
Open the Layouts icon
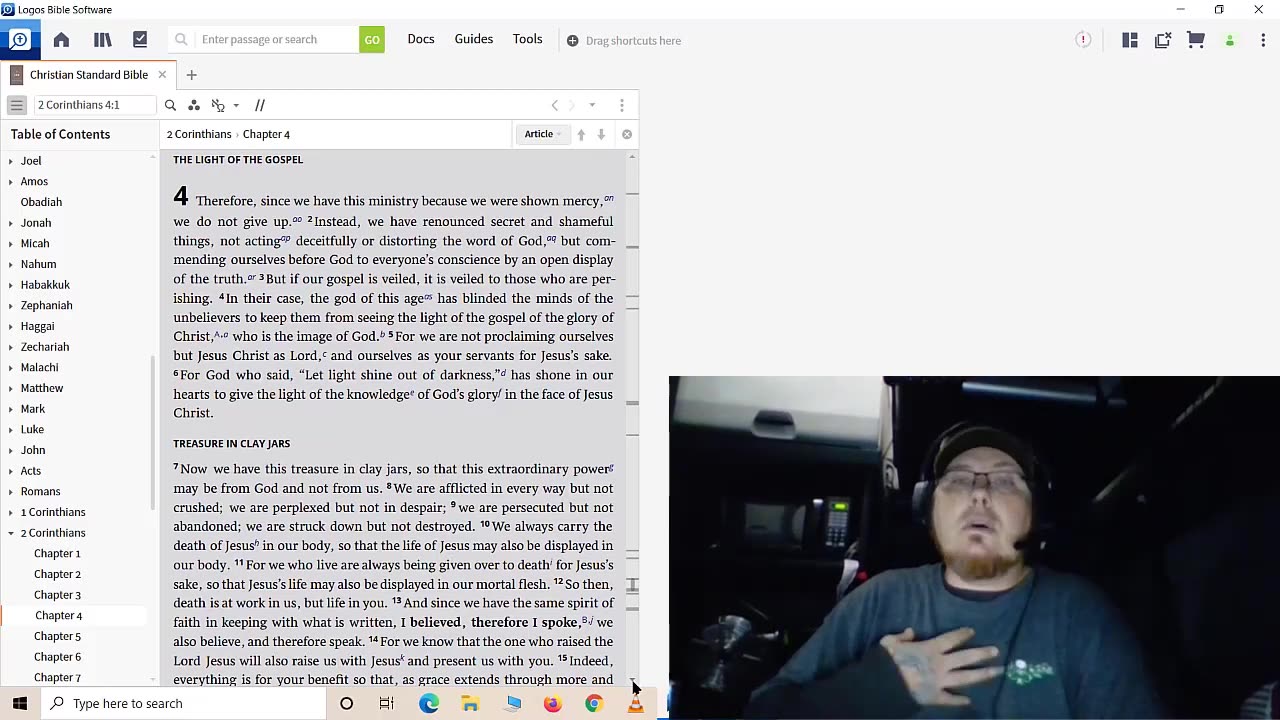pyautogui.click(x=1130, y=40)
